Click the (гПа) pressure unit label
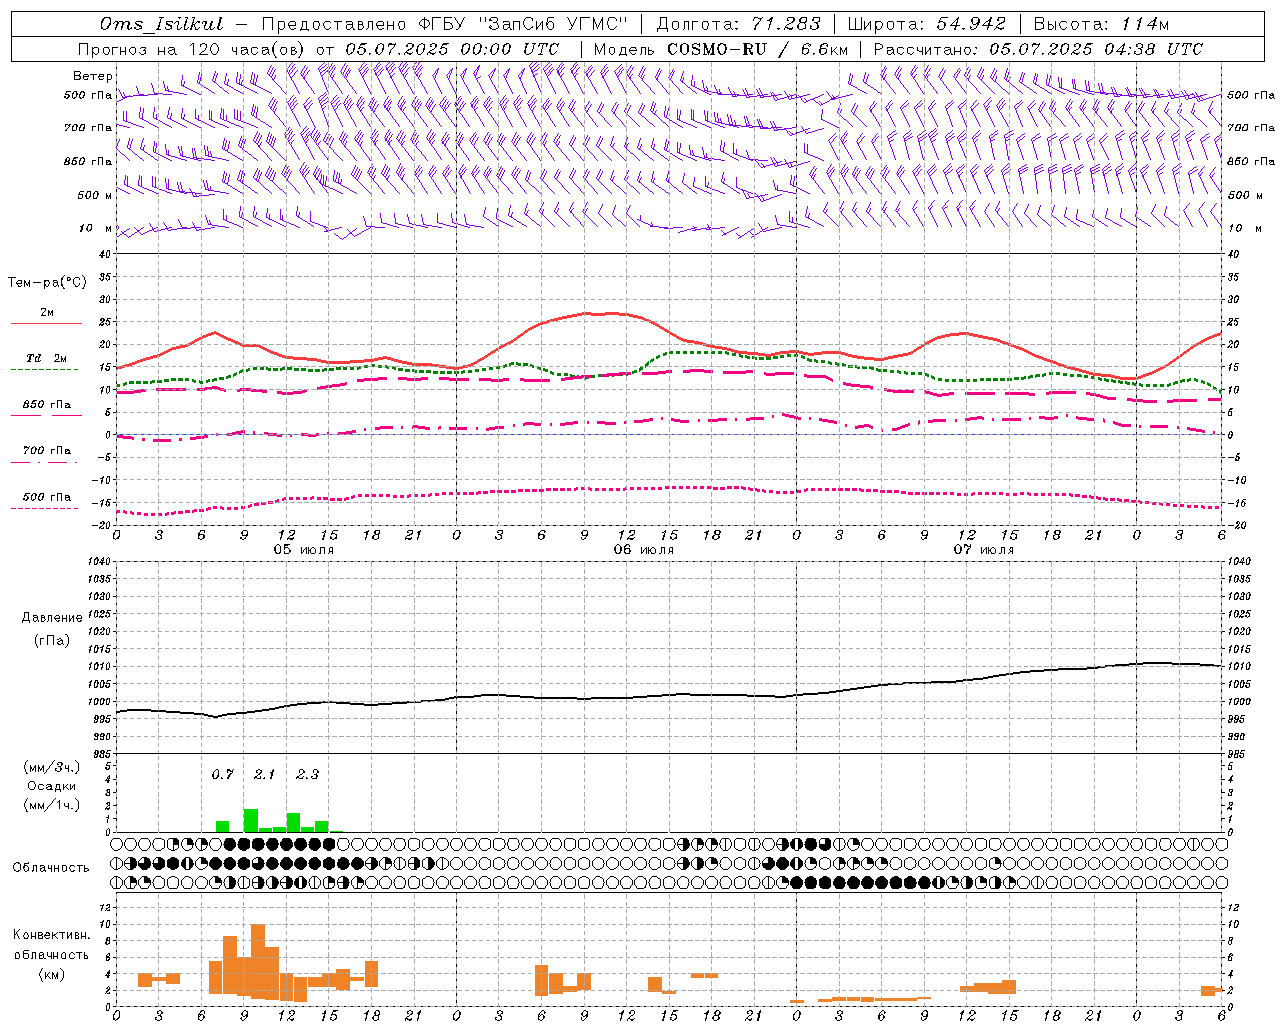 (x=52, y=641)
